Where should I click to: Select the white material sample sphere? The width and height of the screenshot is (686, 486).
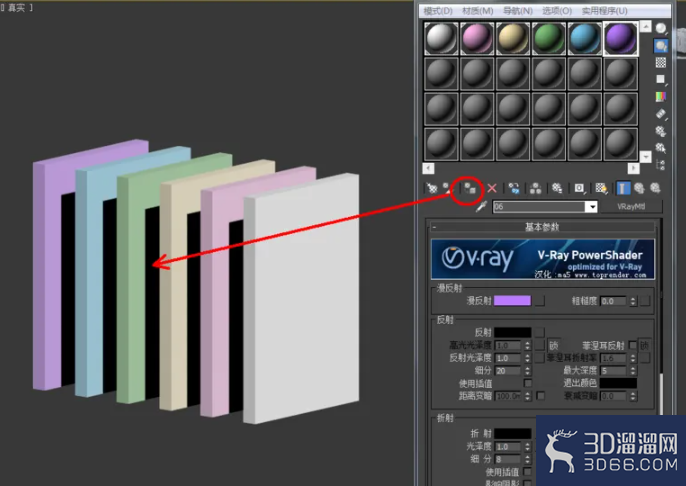pyautogui.click(x=441, y=38)
